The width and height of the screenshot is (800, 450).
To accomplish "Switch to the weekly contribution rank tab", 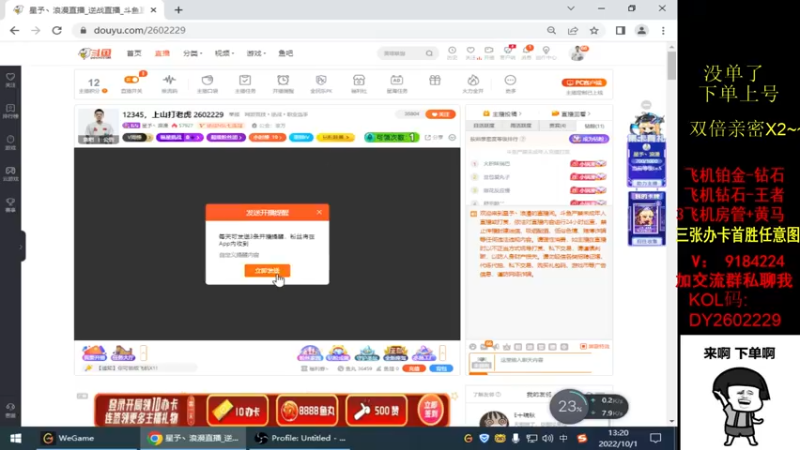I will 520,126.
